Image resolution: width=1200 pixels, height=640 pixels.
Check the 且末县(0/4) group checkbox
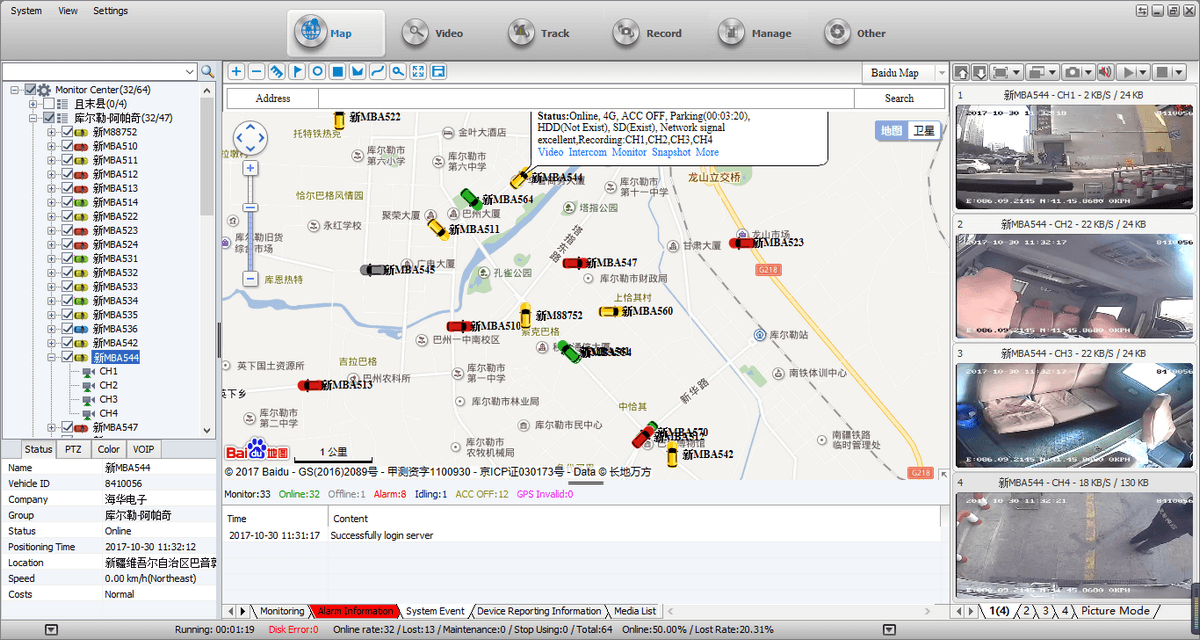point(49,104)
